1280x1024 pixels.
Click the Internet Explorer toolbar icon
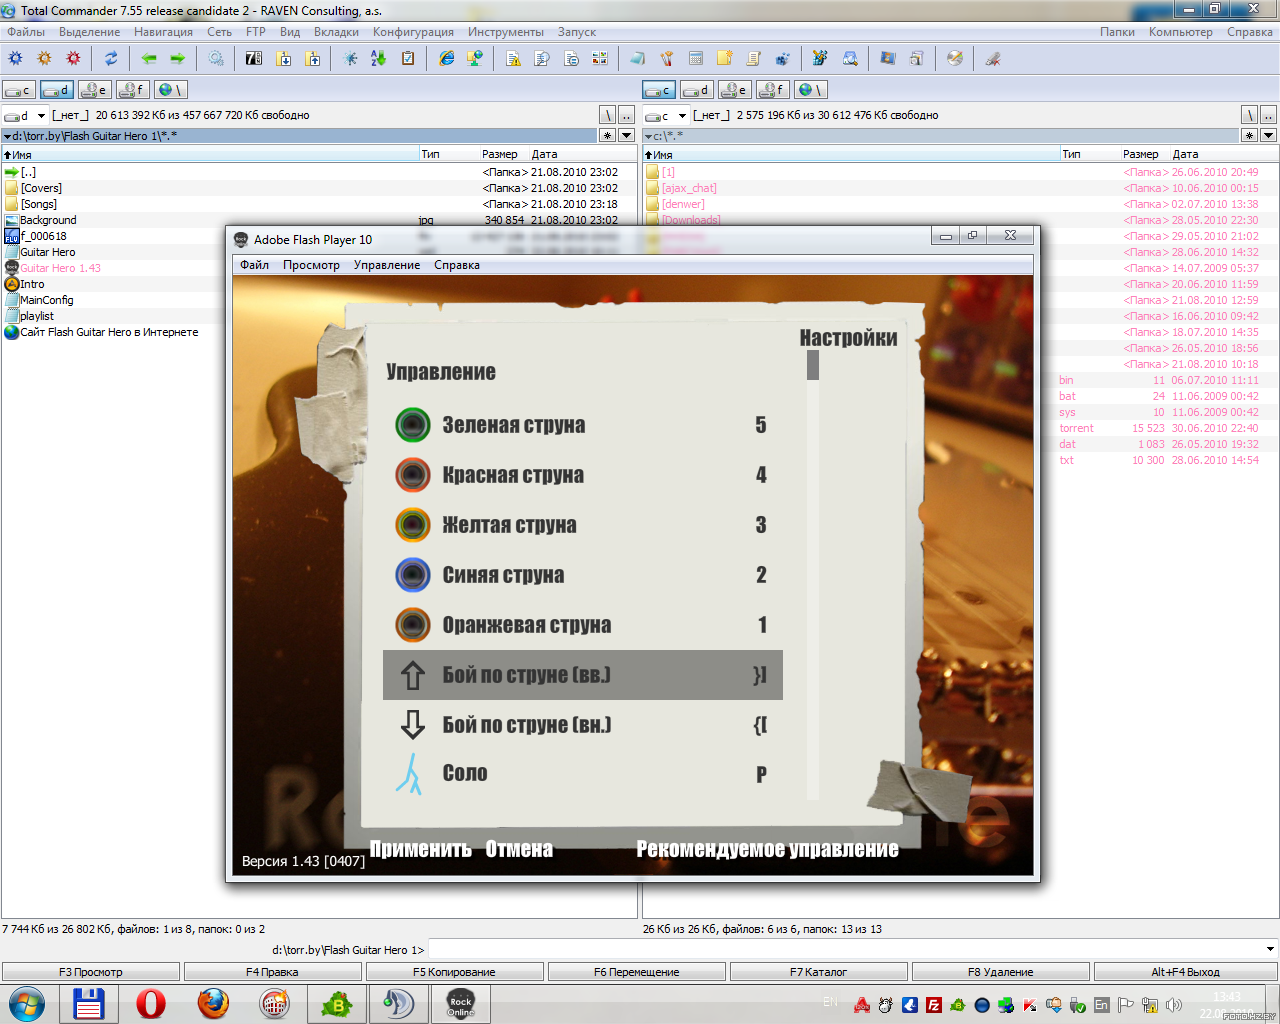tap(447, 59)
